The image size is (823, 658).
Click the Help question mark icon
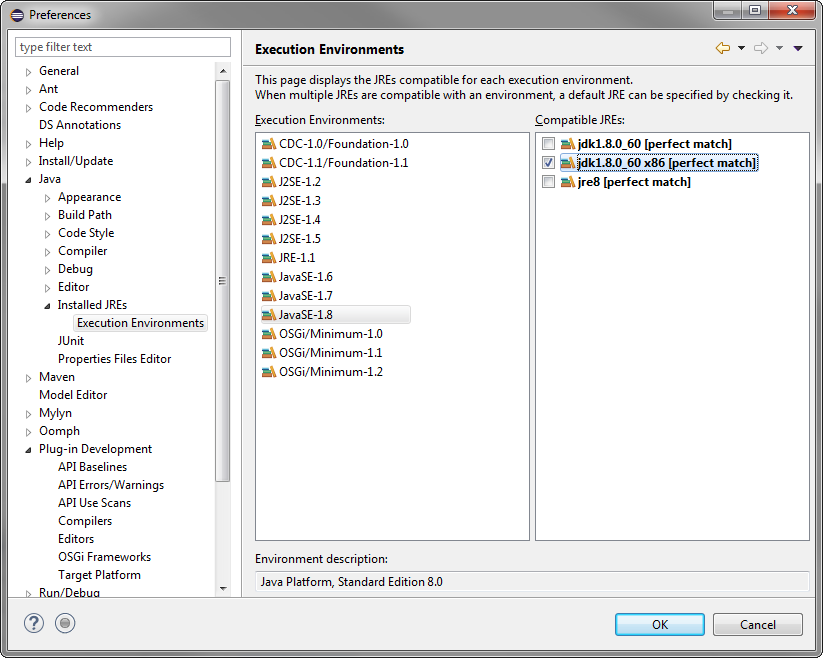pyautogui.click(x=34, y=623)
